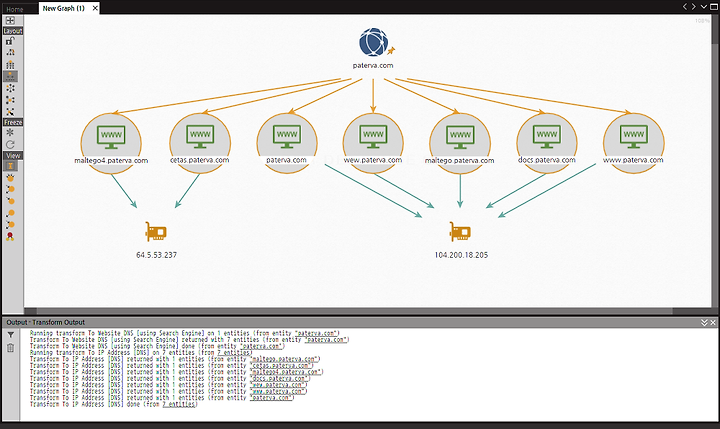Screen dimensions: 720x429
Task: Click the scroll tabs left arrow
Action: [685, 6]
